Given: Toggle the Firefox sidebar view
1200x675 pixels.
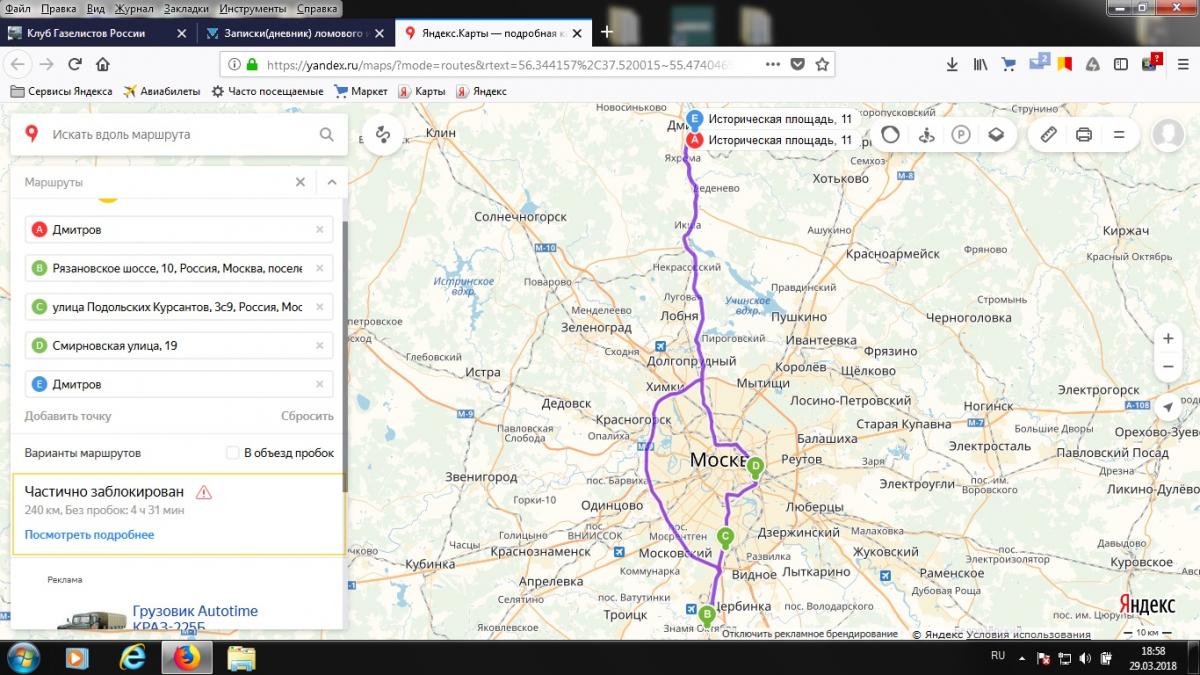Looking at the screenshot, I should point(1121,64).
